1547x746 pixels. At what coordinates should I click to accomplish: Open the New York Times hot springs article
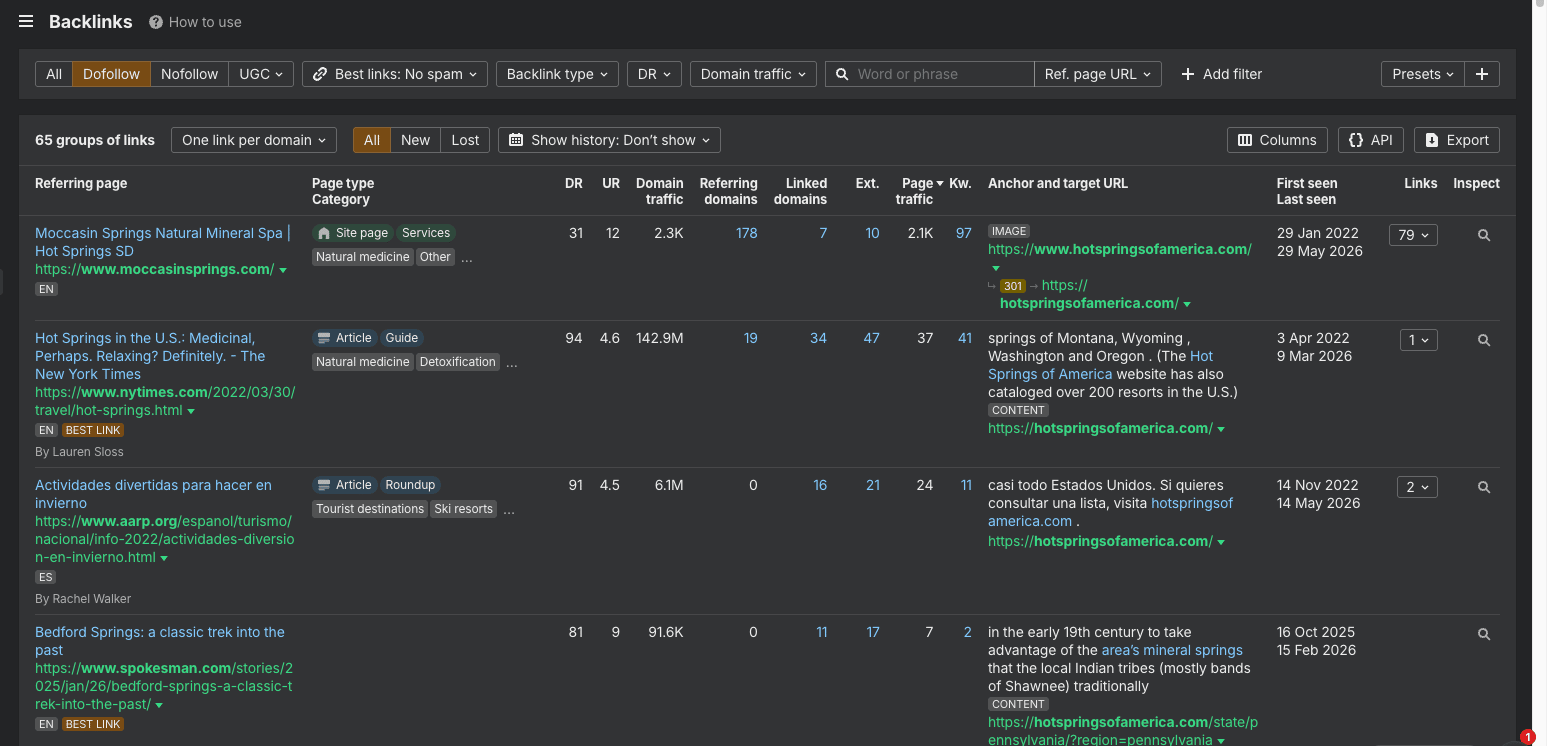pyautogui.click(x=150, y=356)
